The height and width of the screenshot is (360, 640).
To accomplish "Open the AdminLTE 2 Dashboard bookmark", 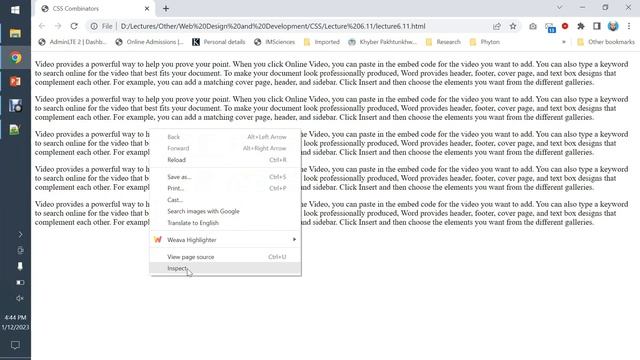I will 72,42.
